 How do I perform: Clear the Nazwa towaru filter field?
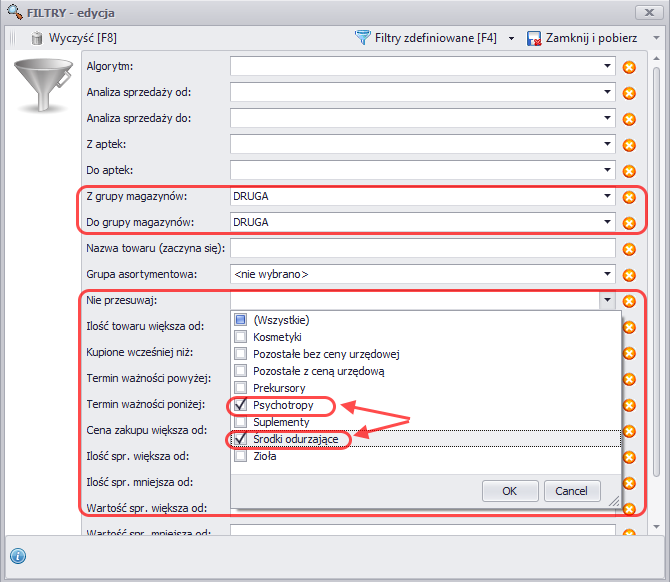[629, 249]
